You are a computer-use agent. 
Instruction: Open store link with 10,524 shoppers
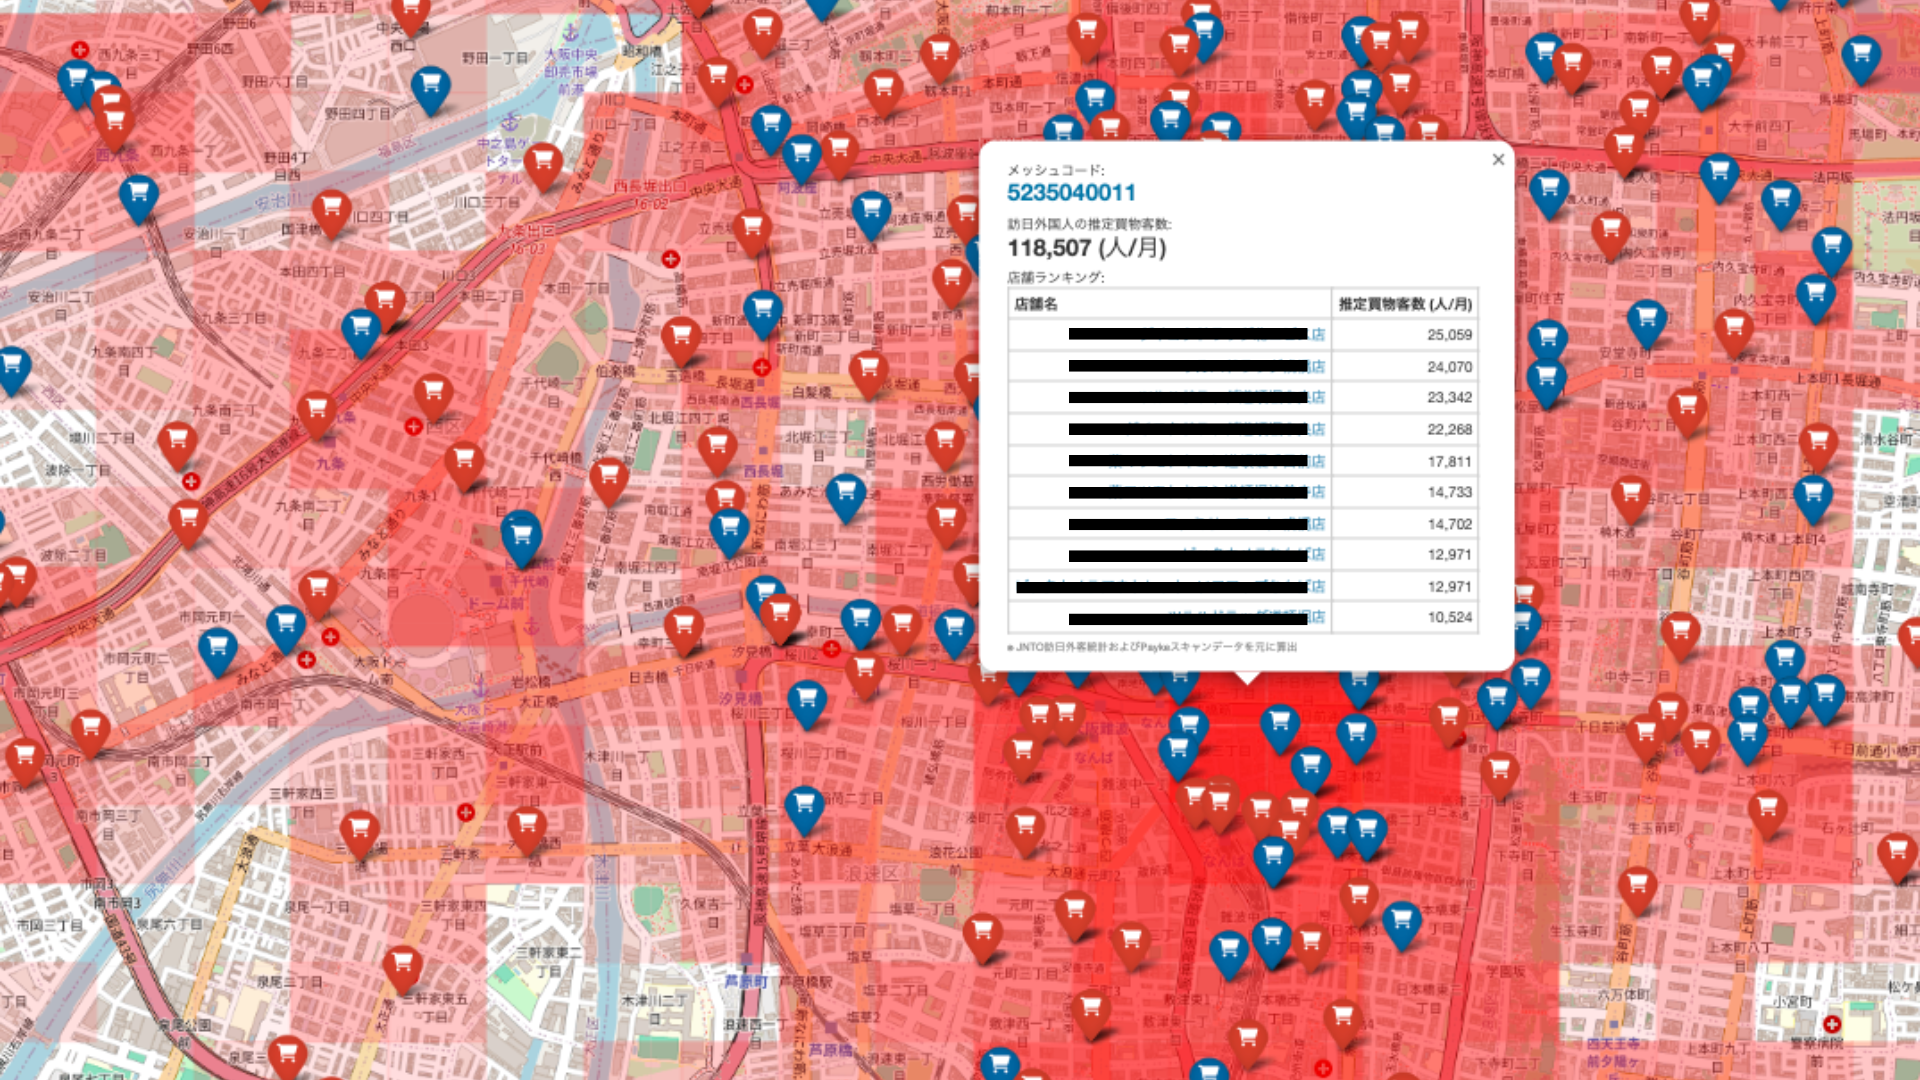pos(1318,618)
